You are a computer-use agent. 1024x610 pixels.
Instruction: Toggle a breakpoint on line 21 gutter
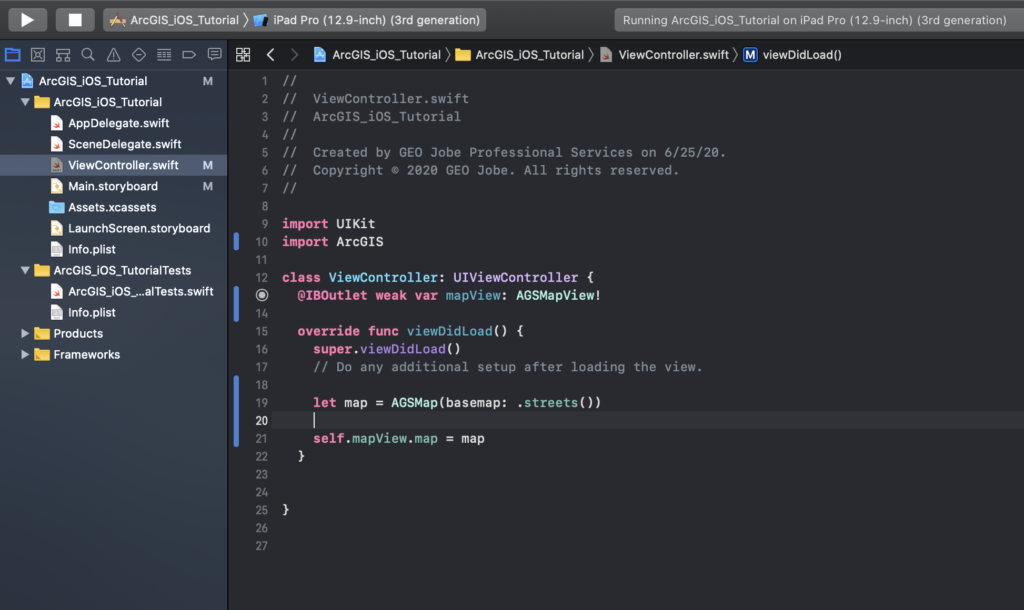tap(262, 438)
